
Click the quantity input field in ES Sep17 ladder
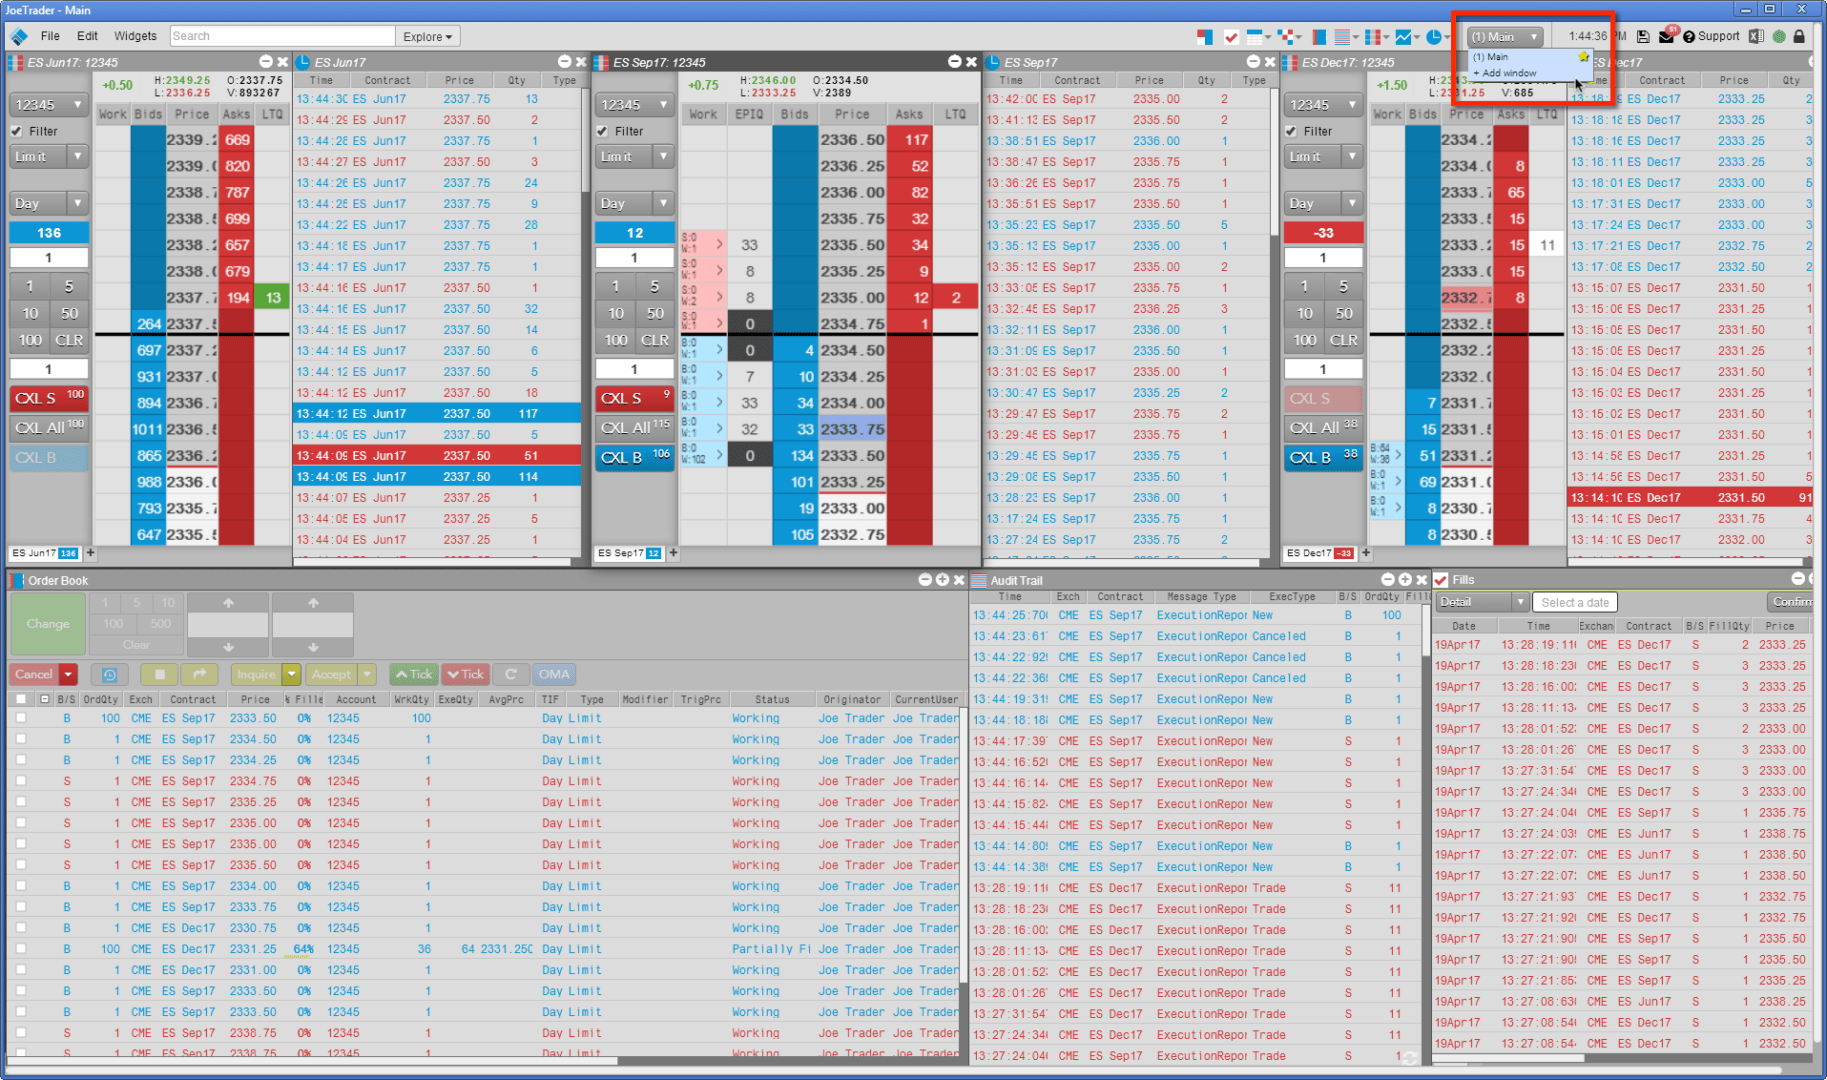[x=634, y=258]
